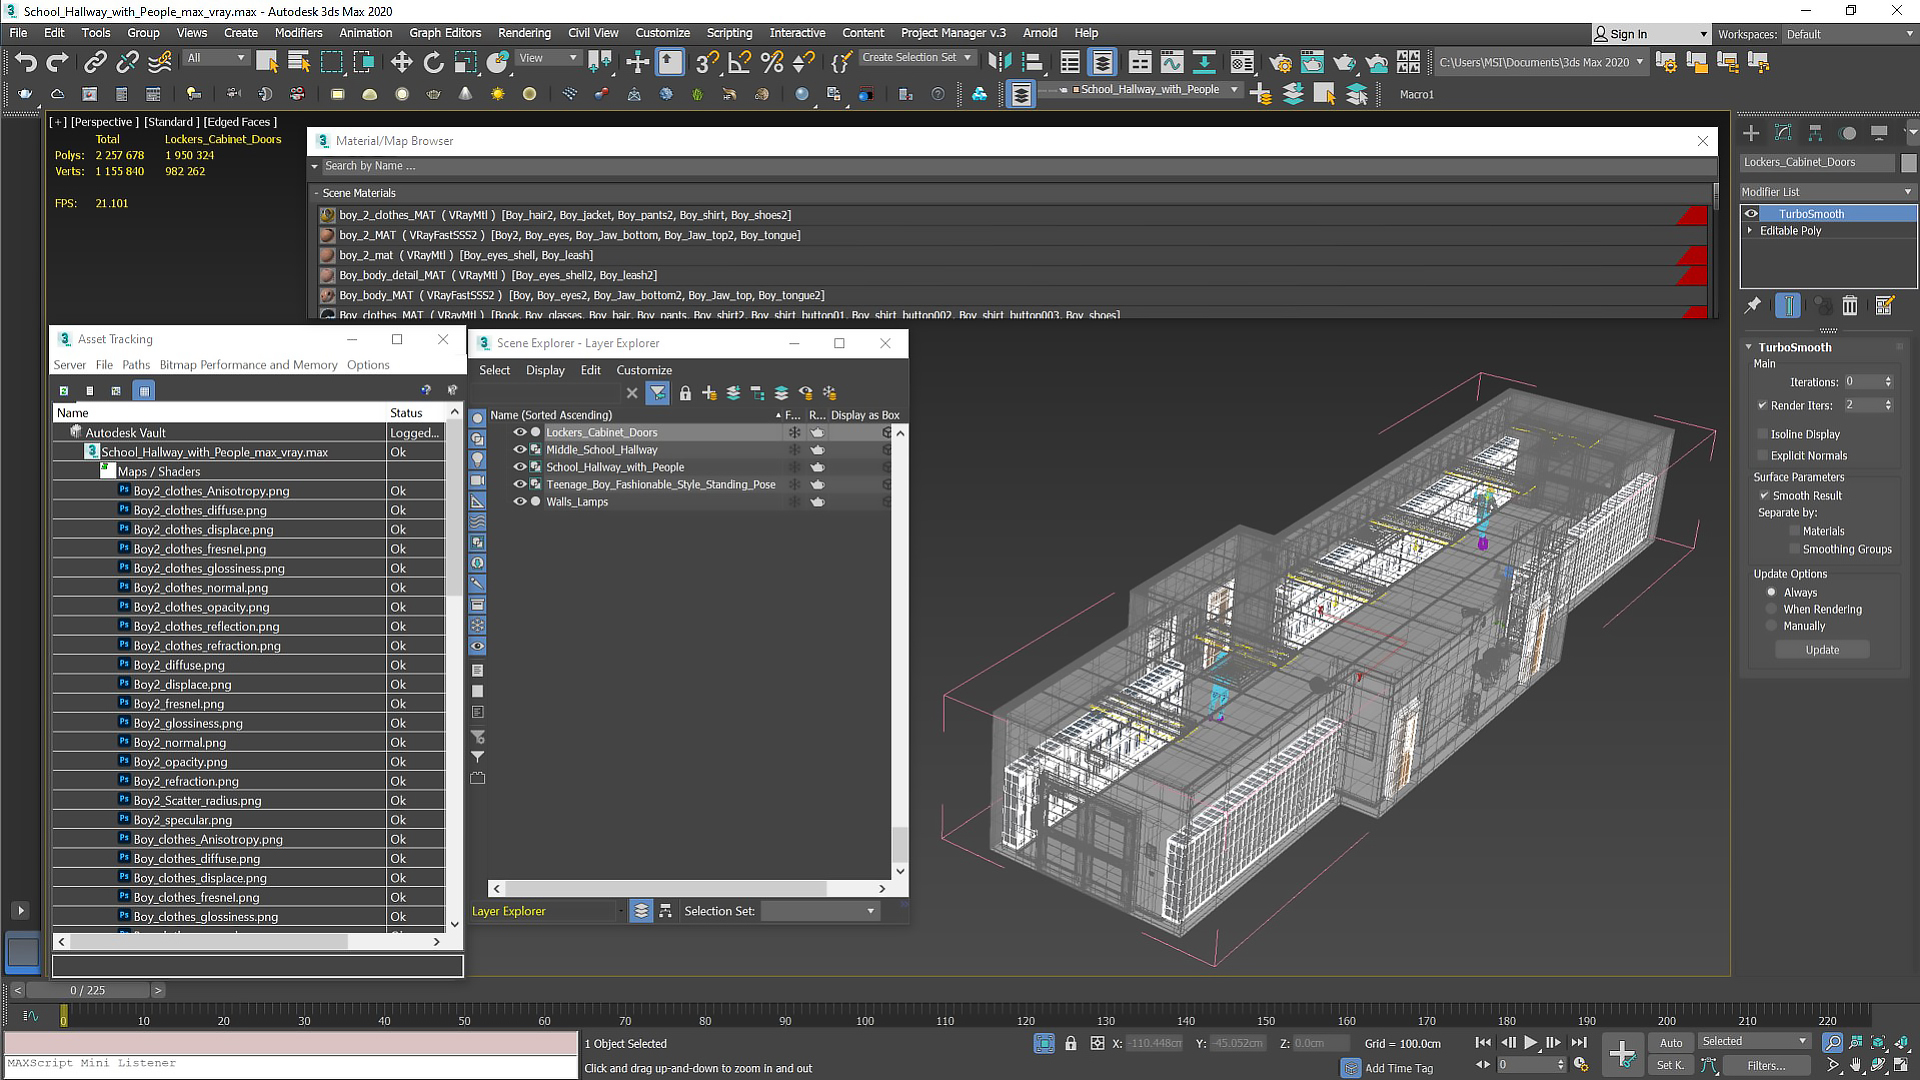Pin the modifier stack

1753,306
